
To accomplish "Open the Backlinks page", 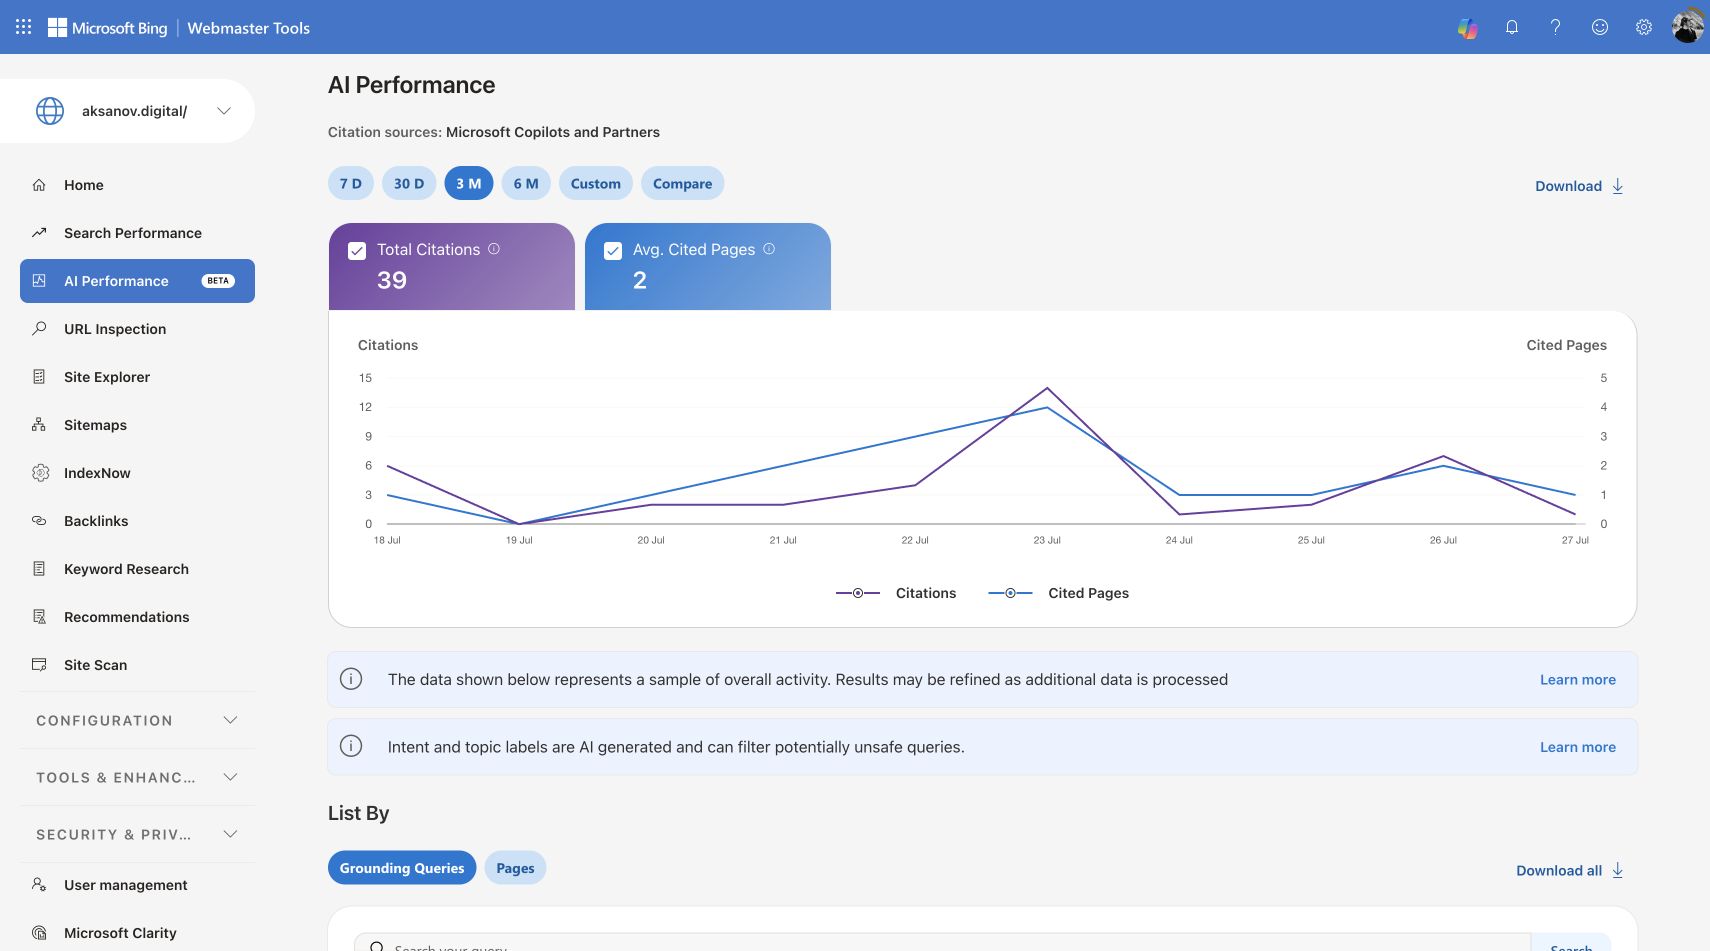I will pos(138,521).
